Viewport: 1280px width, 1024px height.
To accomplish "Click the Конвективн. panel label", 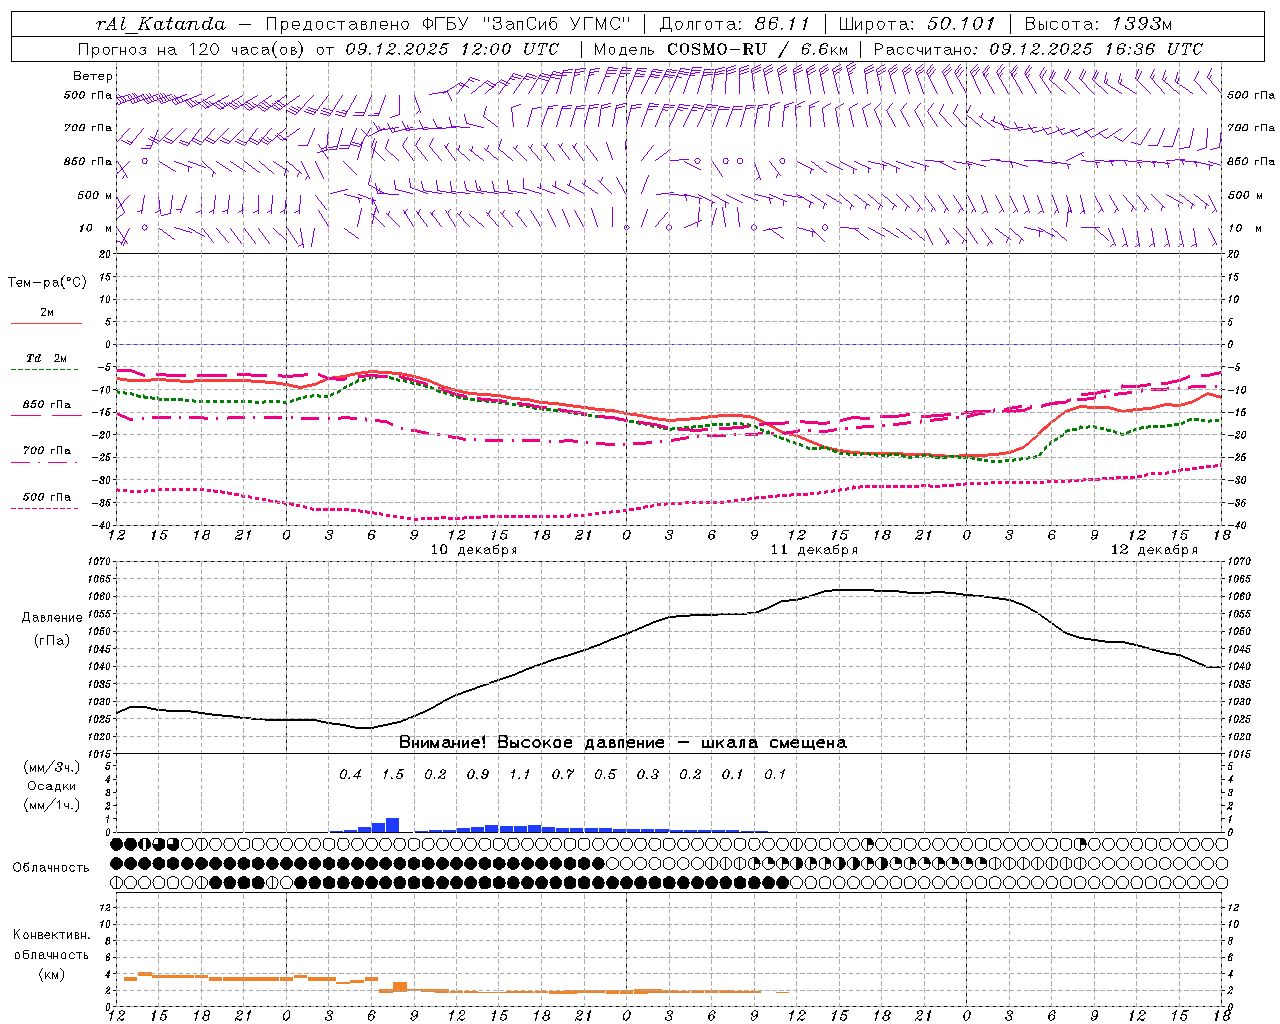I will click(51, 935).
